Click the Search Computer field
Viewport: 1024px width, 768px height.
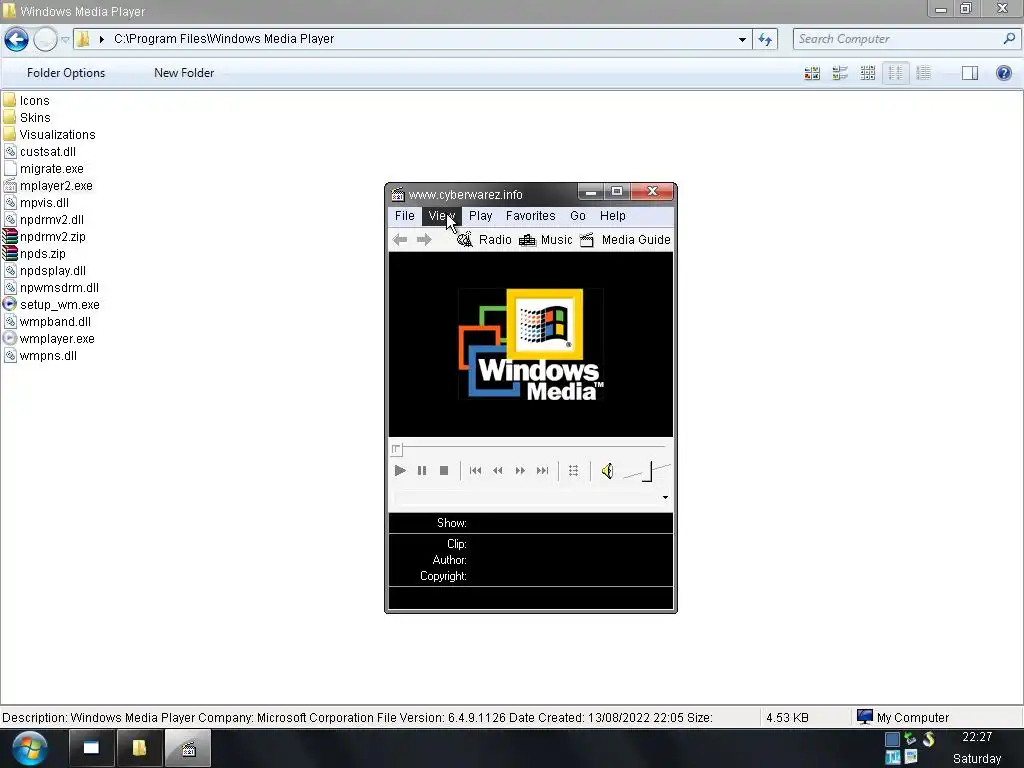pos(906,39)
